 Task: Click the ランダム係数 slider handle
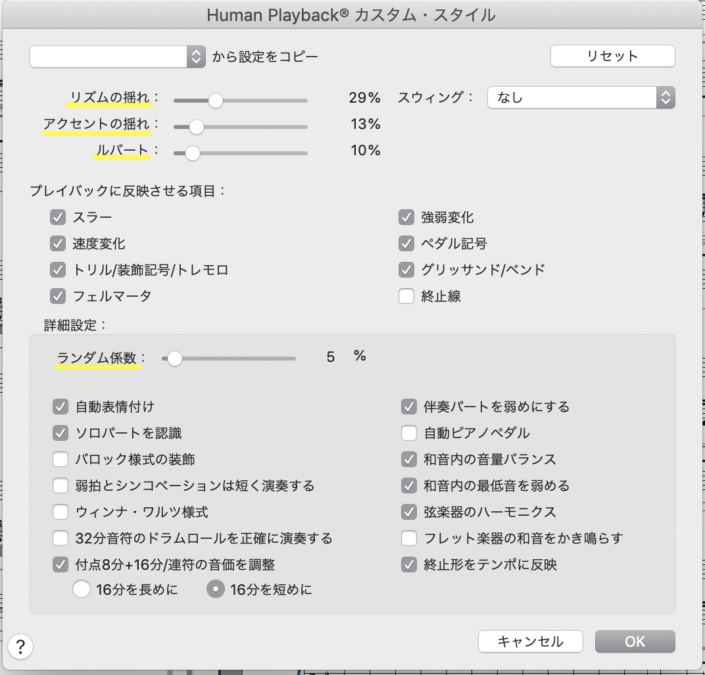tap(174, 358)
